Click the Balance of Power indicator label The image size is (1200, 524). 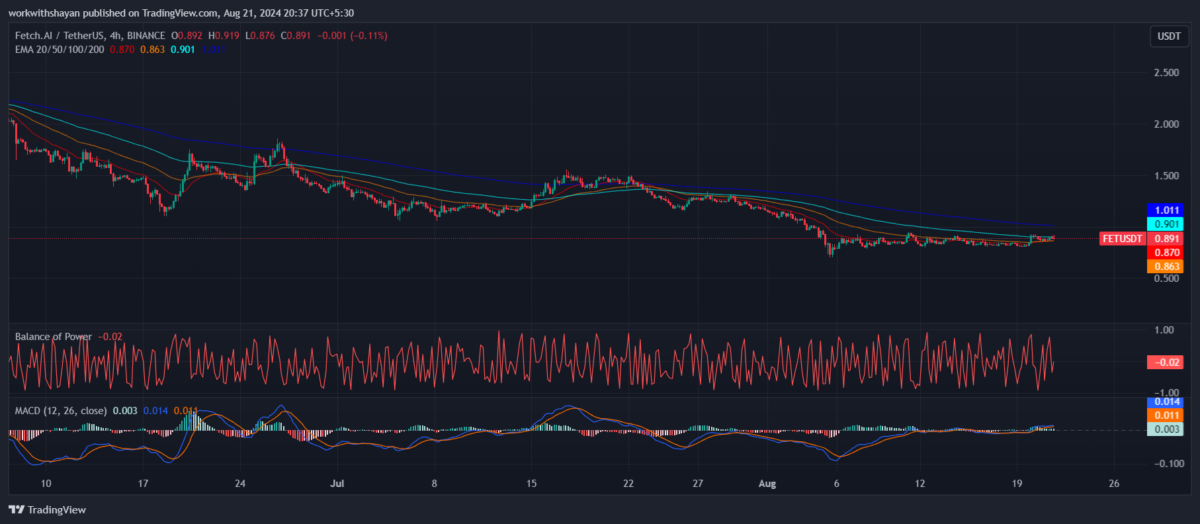coord(53,337)
